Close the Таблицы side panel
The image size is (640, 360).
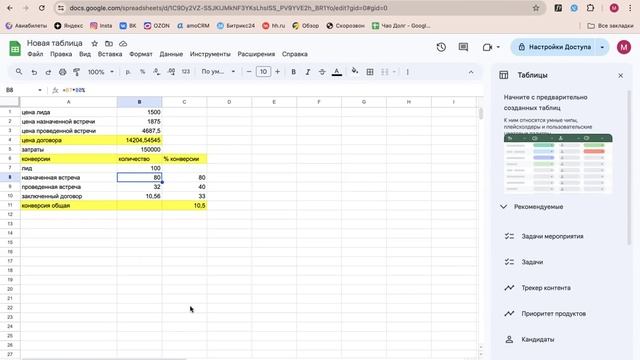coord(620,76)
